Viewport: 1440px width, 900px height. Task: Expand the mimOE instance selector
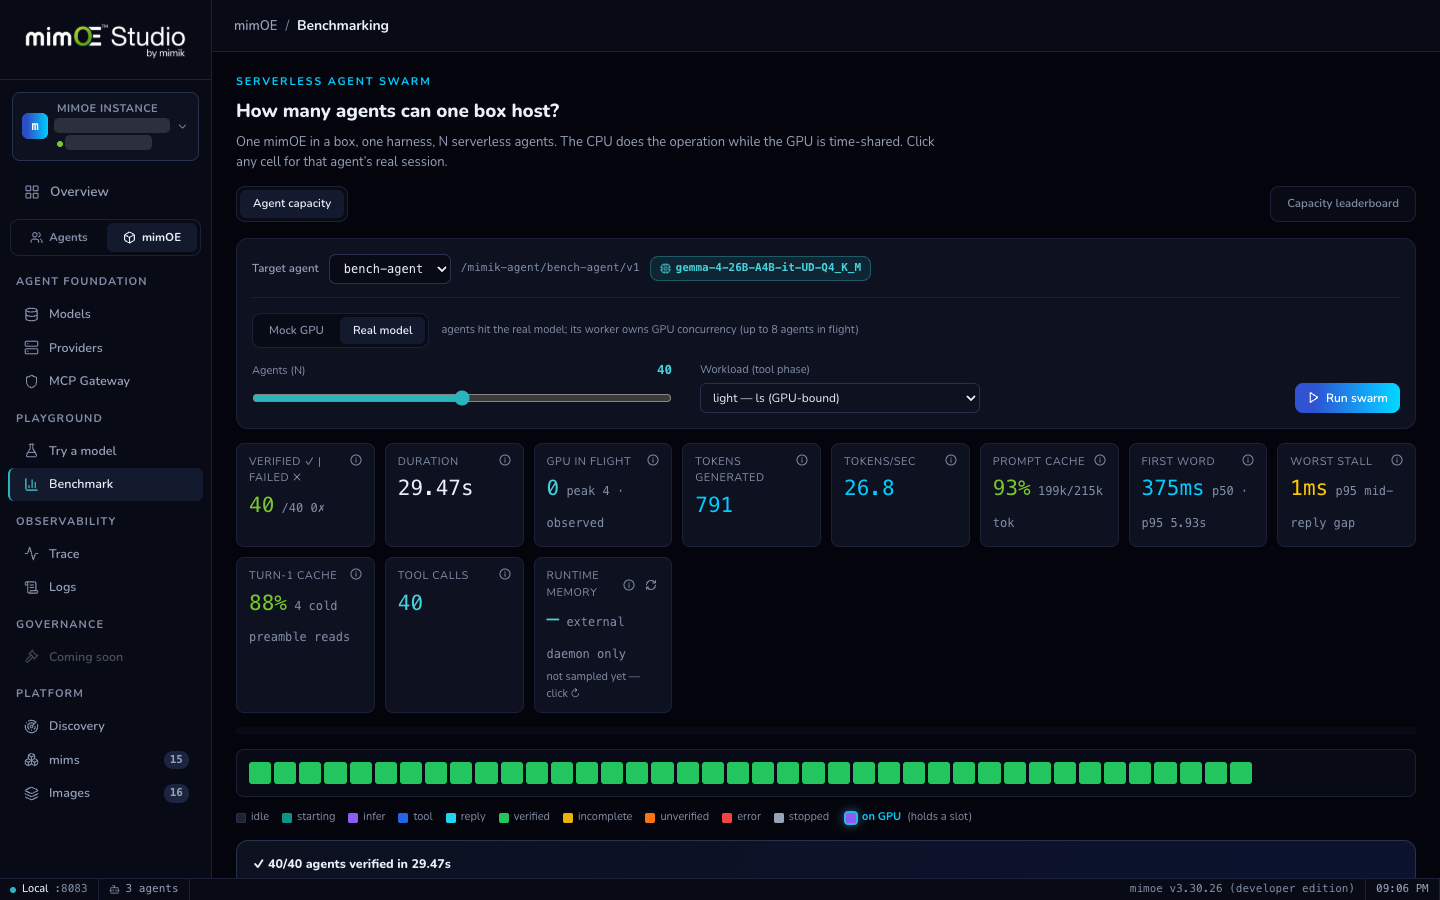(105, 126)
